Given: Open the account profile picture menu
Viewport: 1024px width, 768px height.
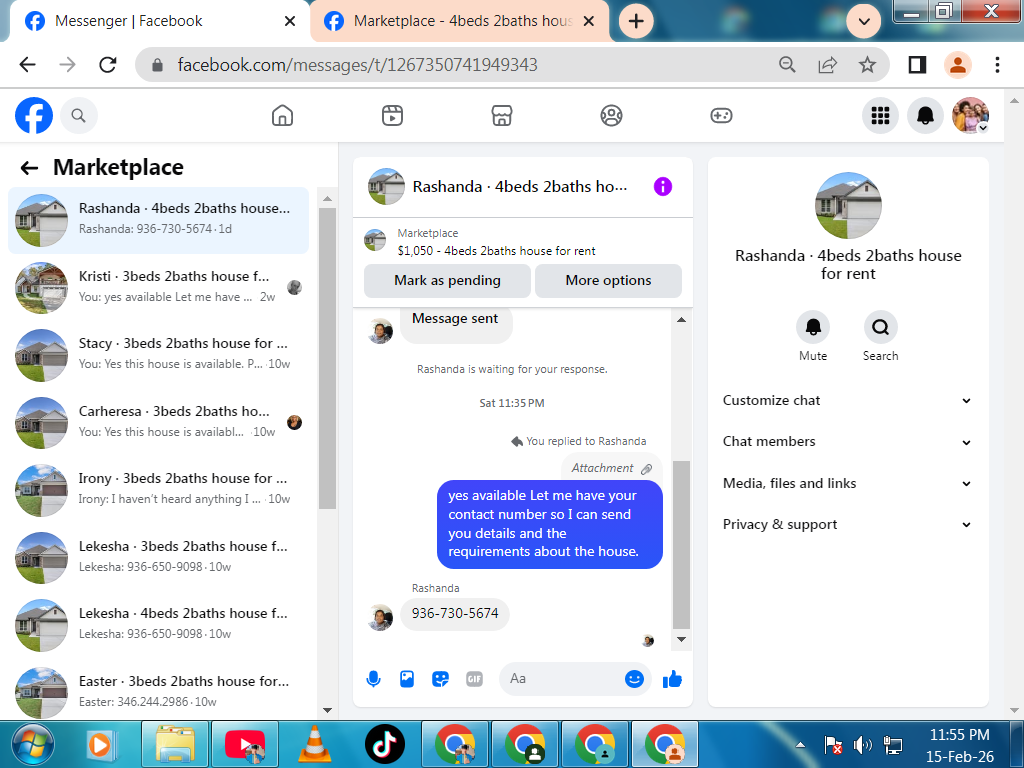Looking at the screenshot, I should click(970, 116).
